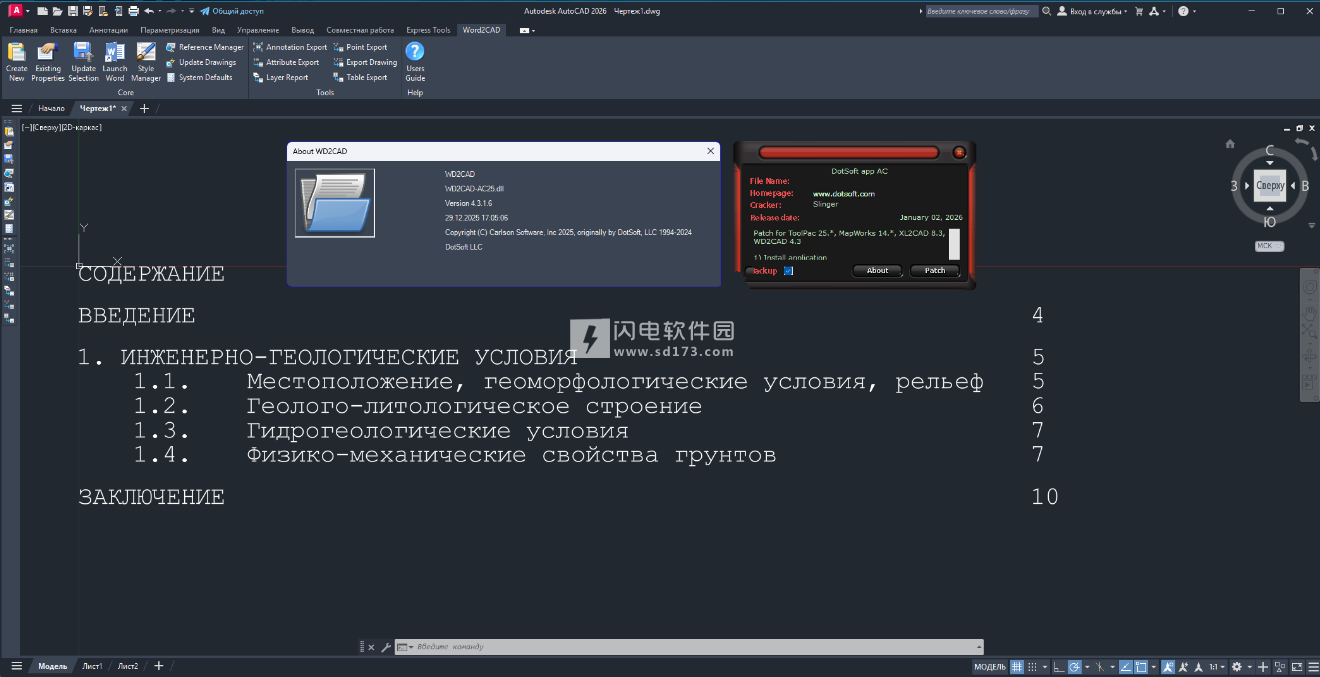Switch to the Лист1 layout tab
Viewport: 1320px width, 677px height.
[x=92, y=666]
